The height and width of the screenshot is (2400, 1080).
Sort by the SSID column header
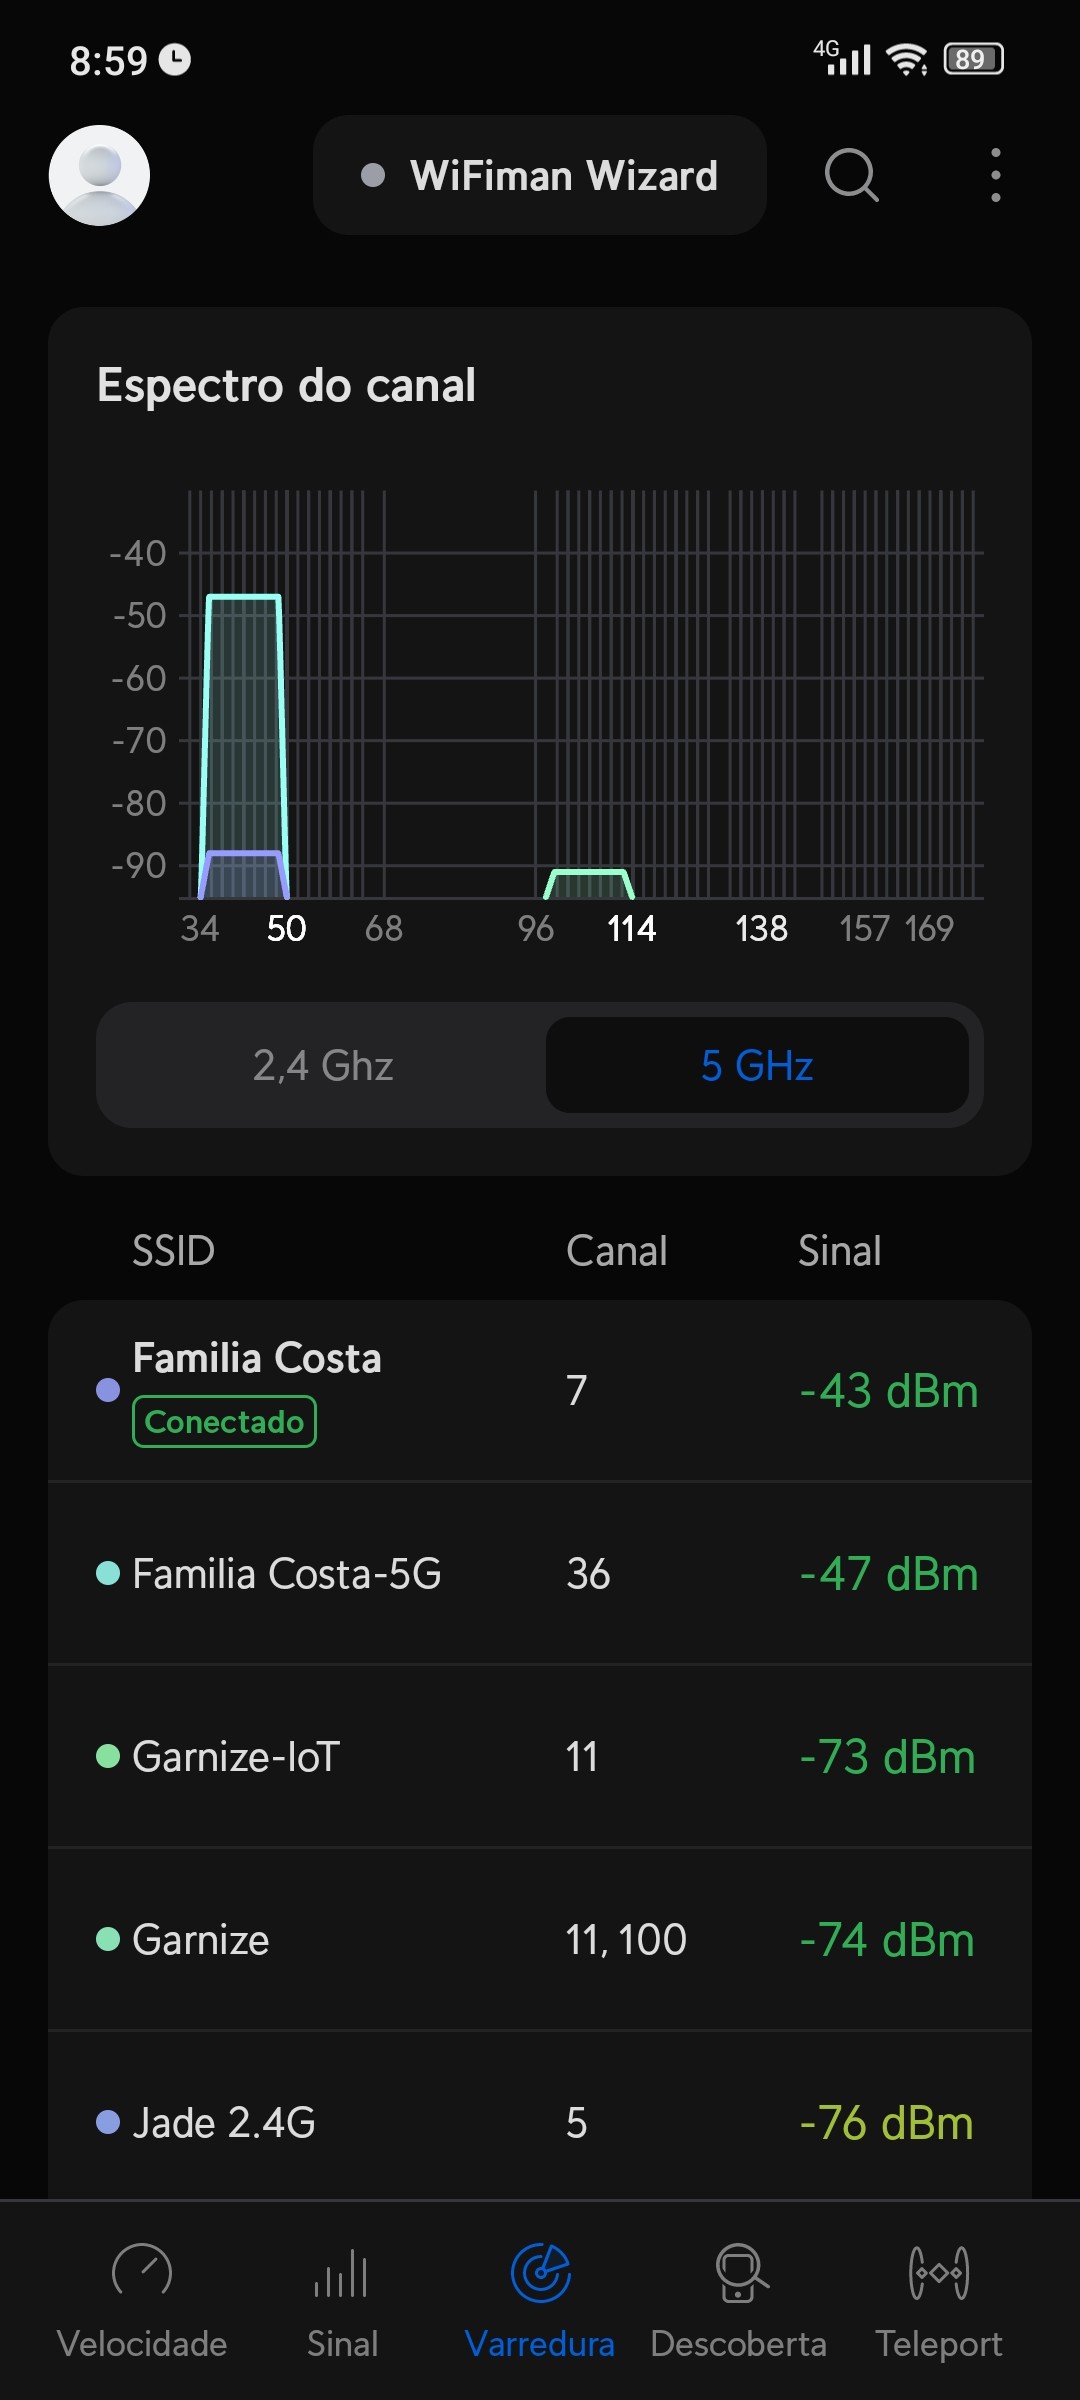pos(174,1251)
